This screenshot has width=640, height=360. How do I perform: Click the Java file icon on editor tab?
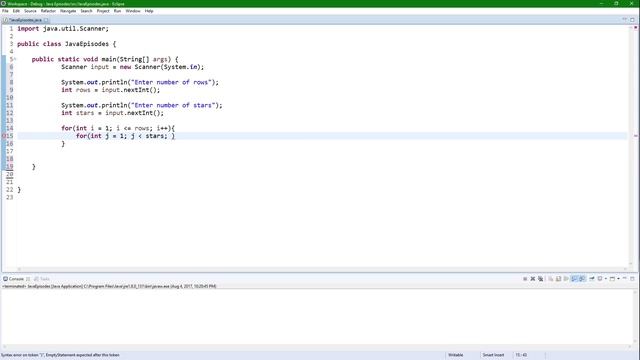coord(5,20)
